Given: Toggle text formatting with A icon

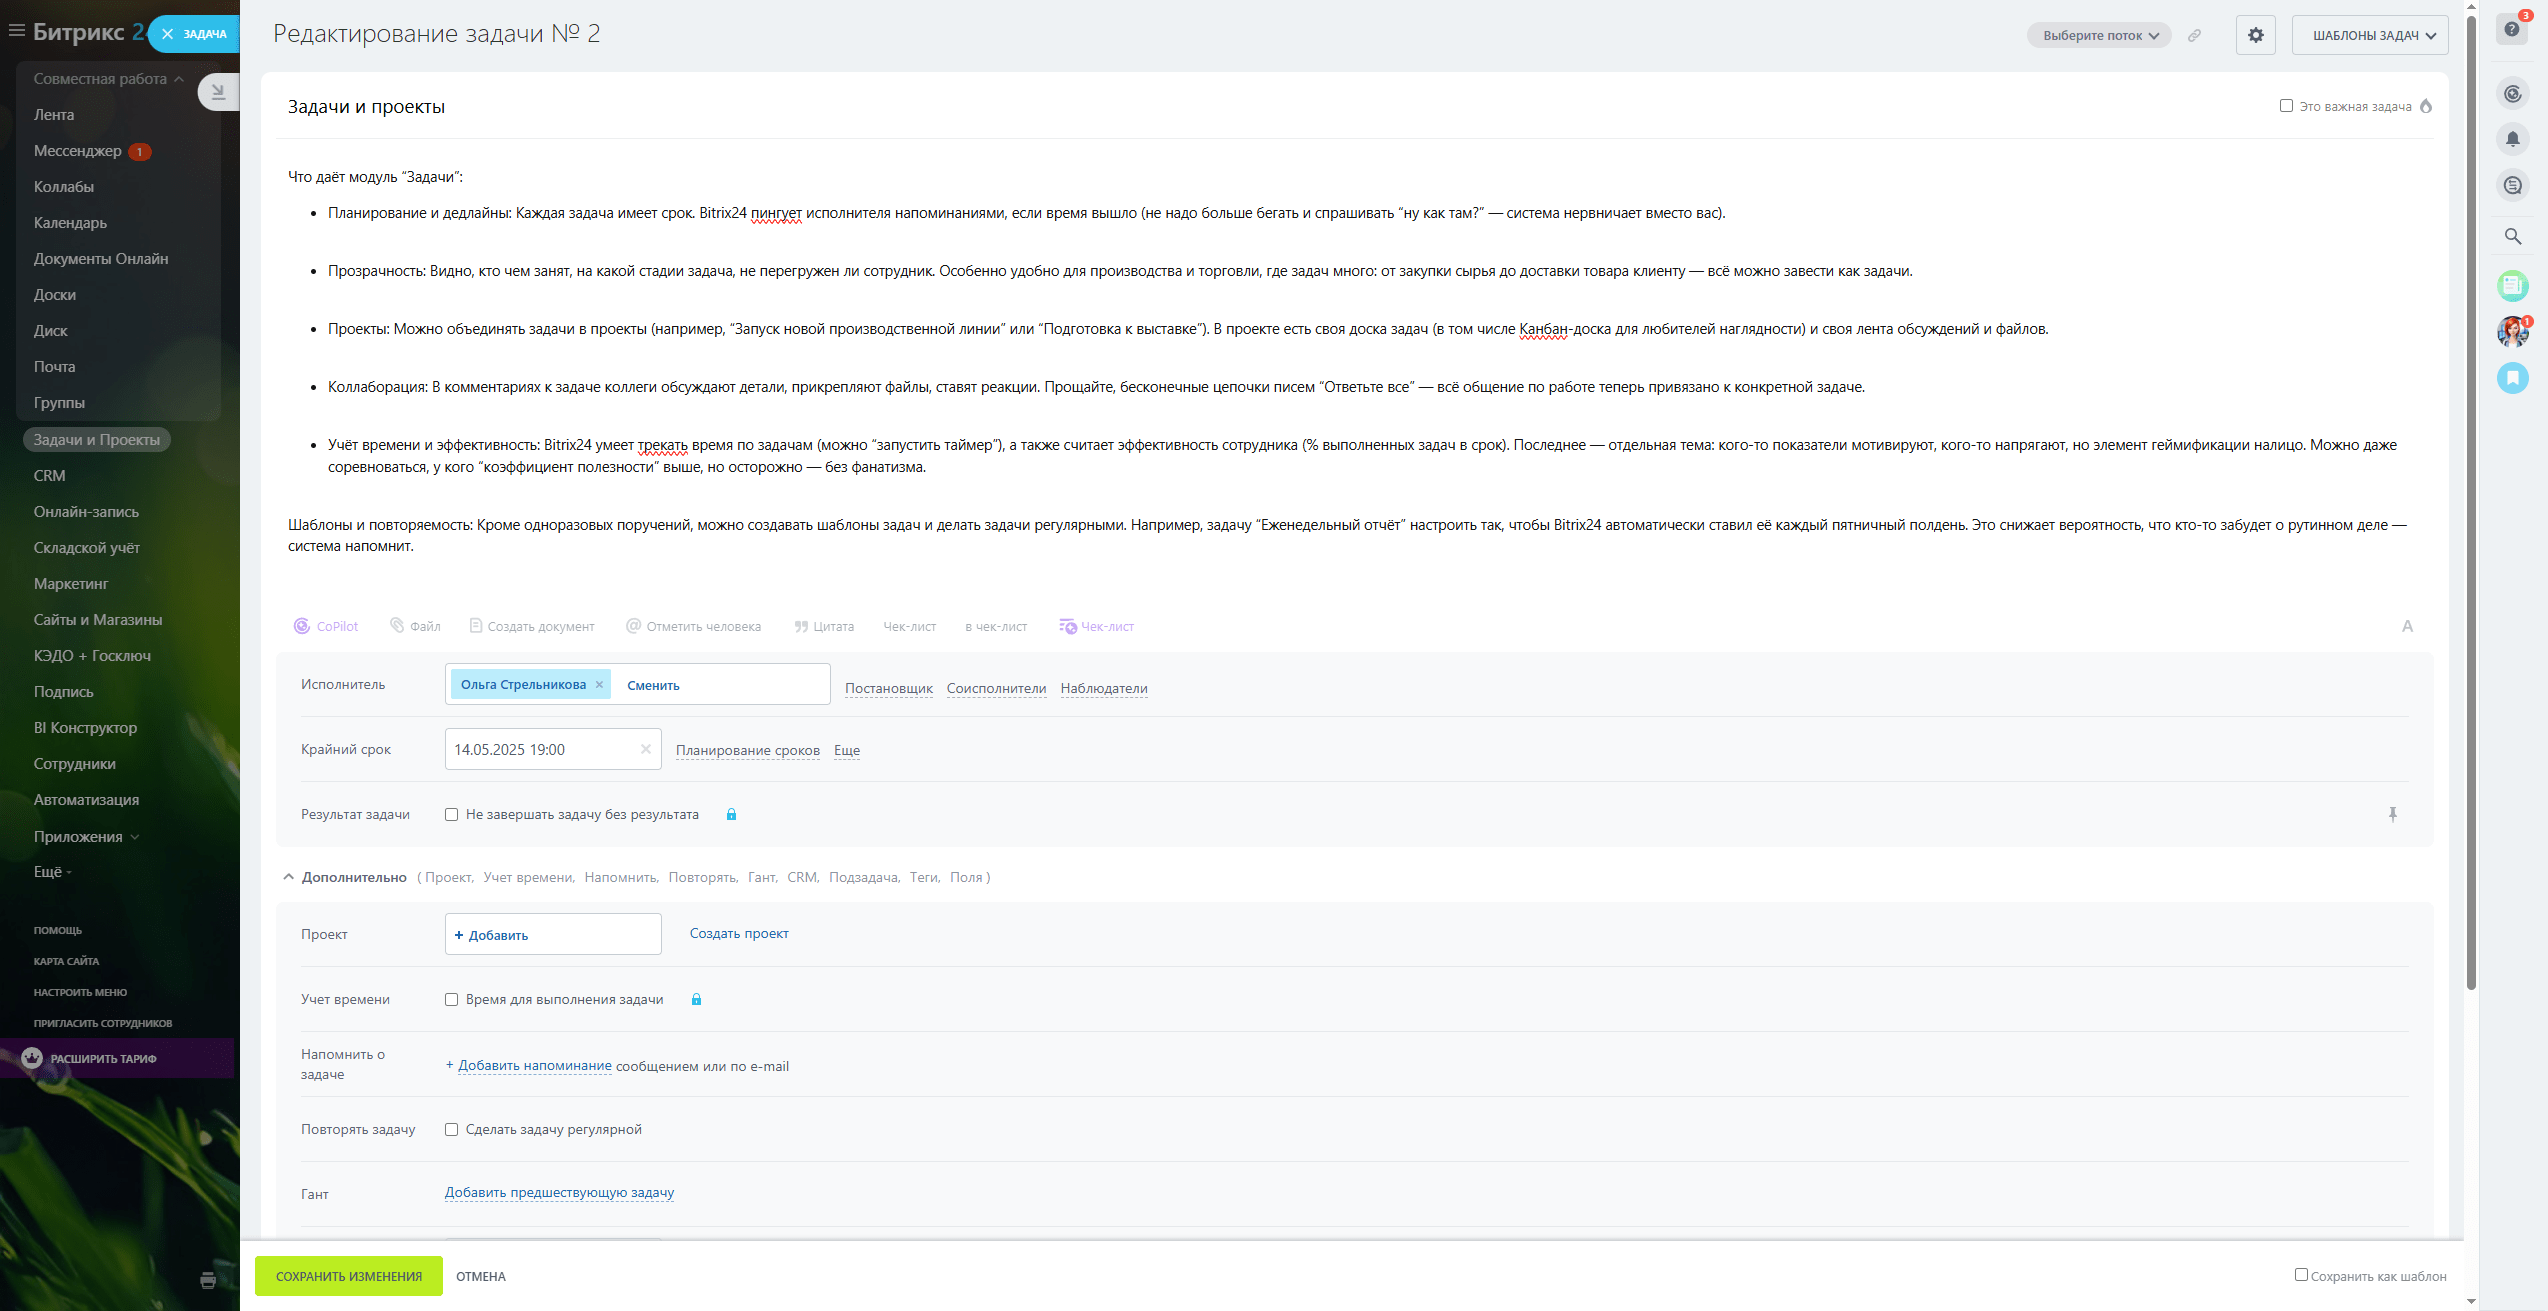Looking at the screenshot, I should (2408, 626).
